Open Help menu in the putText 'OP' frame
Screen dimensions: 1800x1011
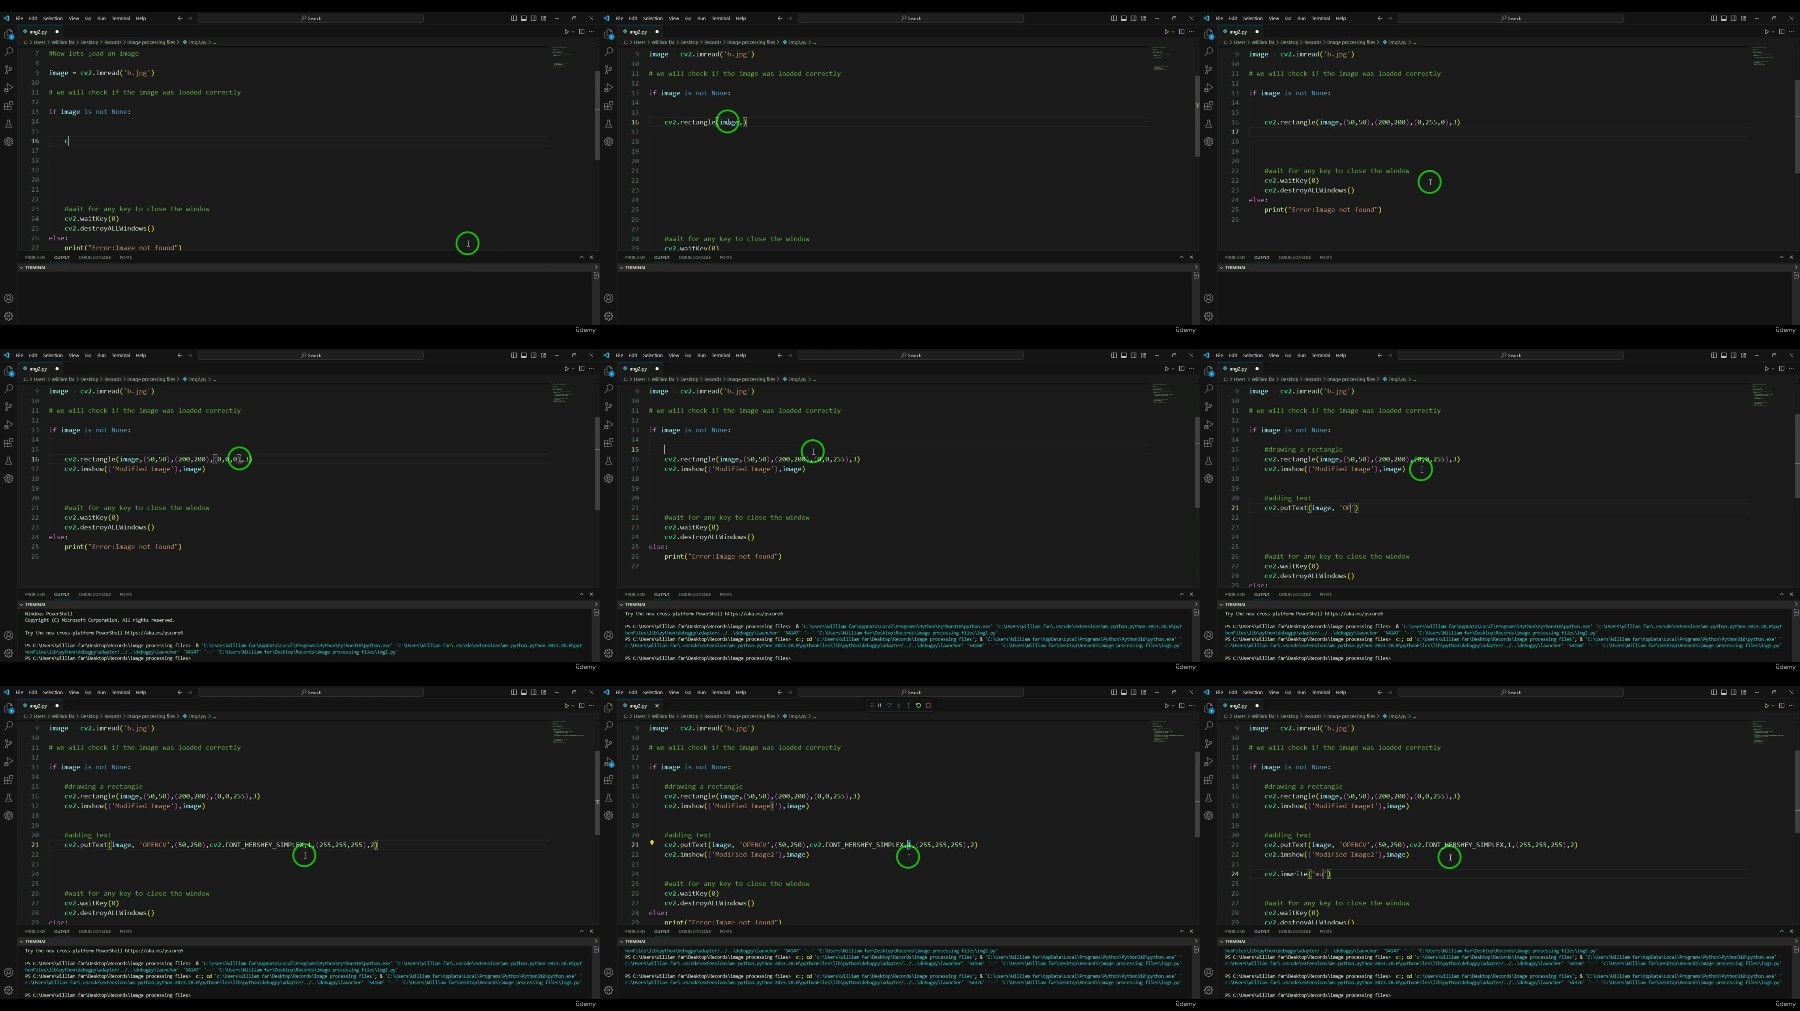point(1341,355)
